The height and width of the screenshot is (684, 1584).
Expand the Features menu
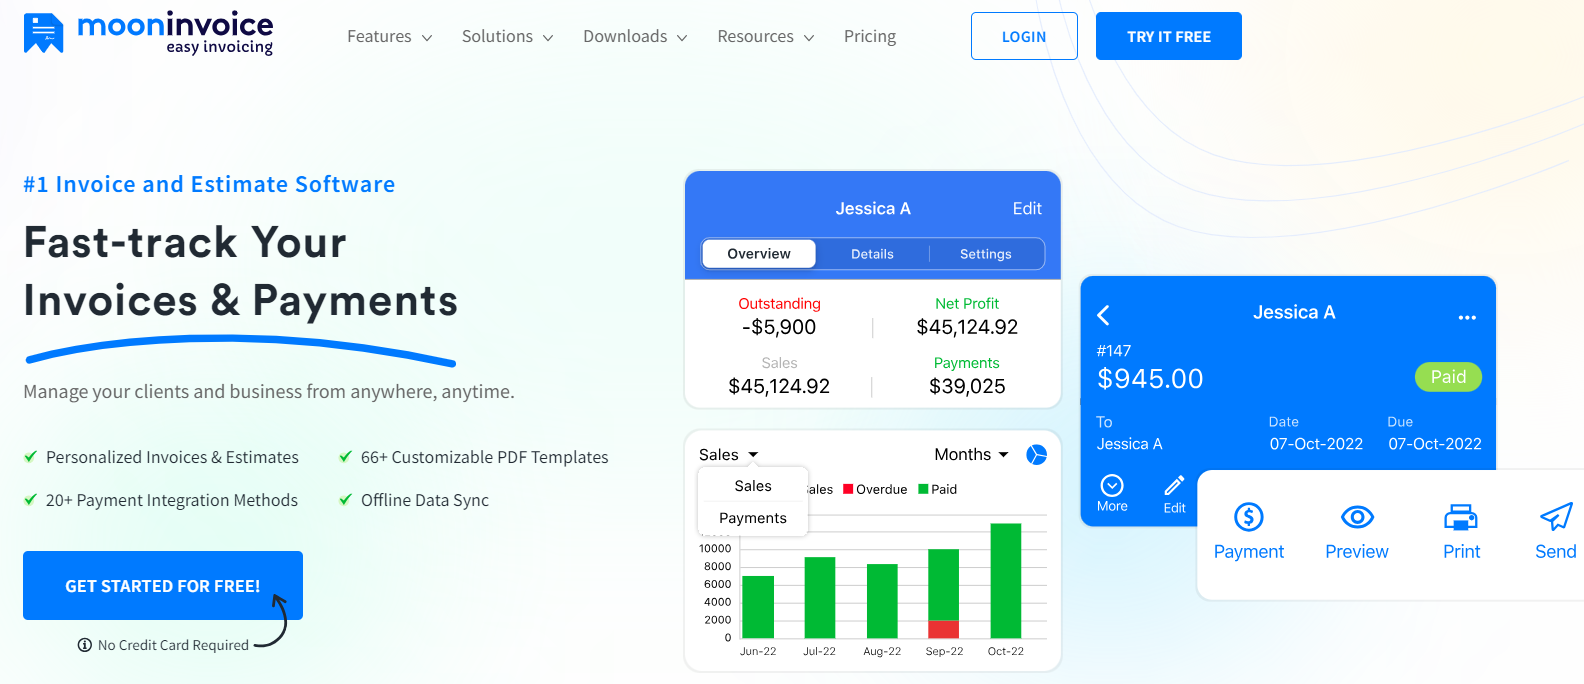[389, 36]
